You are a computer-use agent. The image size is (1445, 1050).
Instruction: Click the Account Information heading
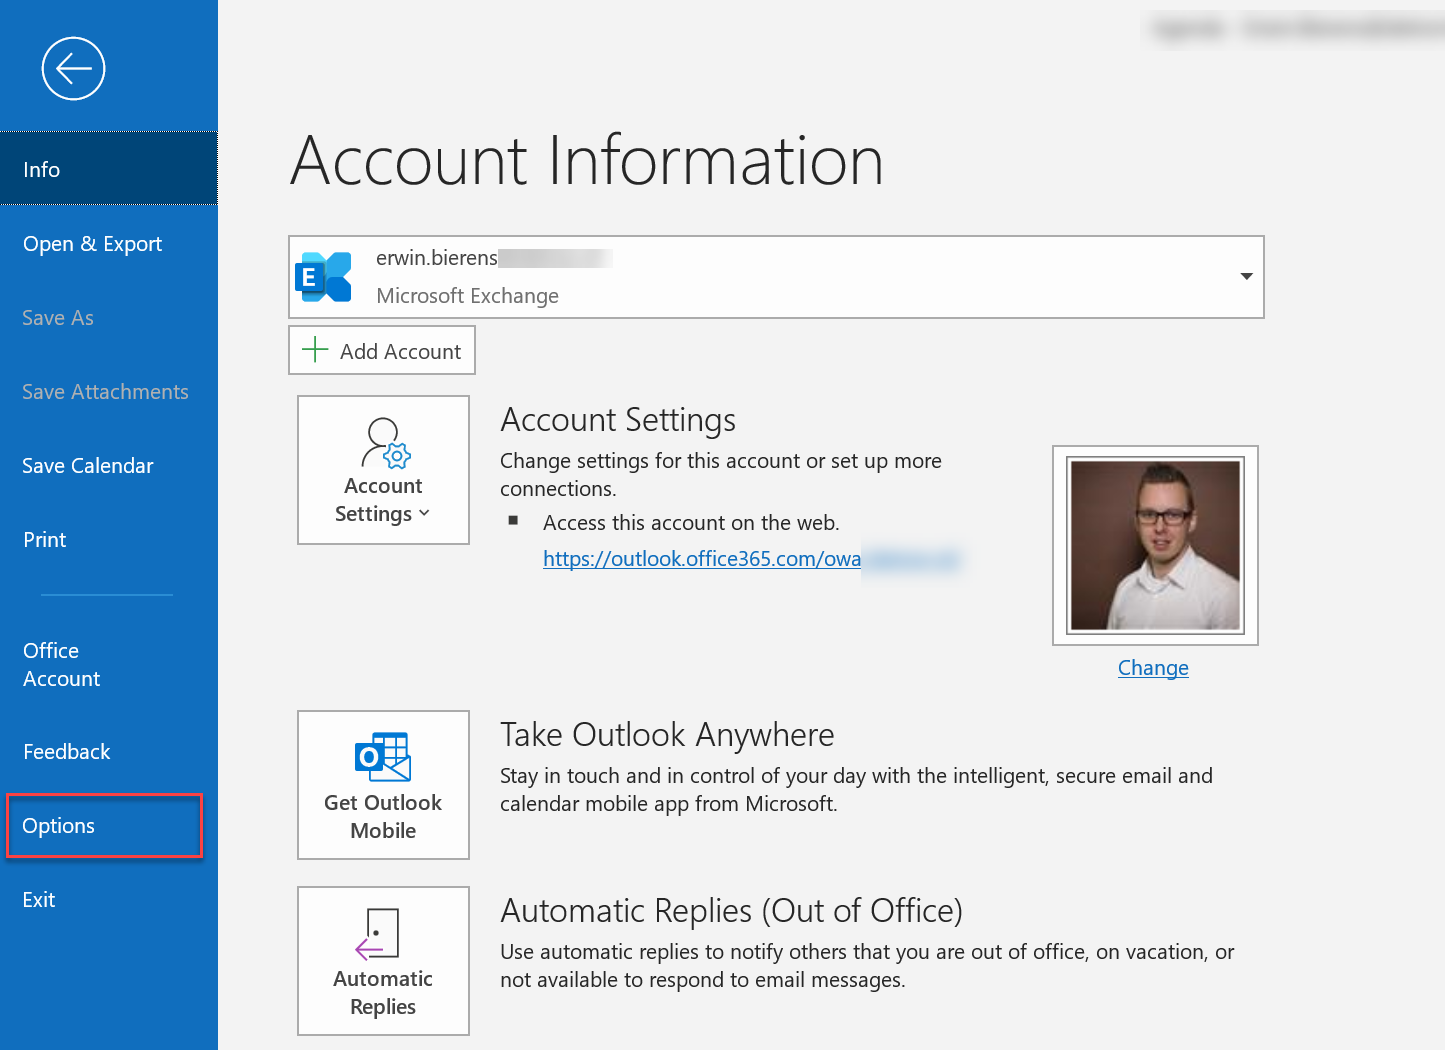pos(587,160)
